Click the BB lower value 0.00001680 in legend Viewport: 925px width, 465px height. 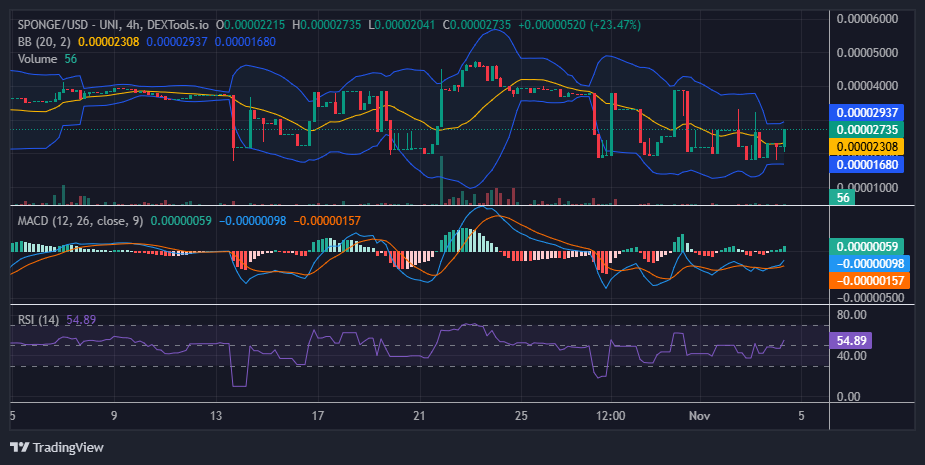(x=245, y=42)
